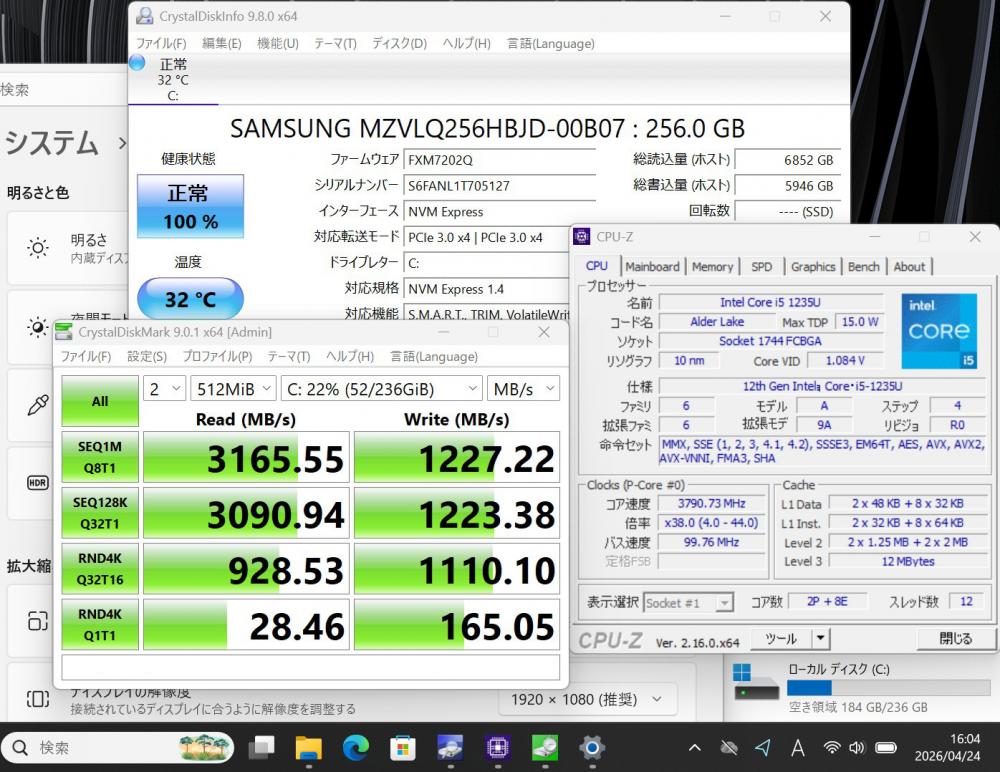Click the Task View taskbar icon
The height and width of the screenshot is (772, 1000).
tap(262, 747)
